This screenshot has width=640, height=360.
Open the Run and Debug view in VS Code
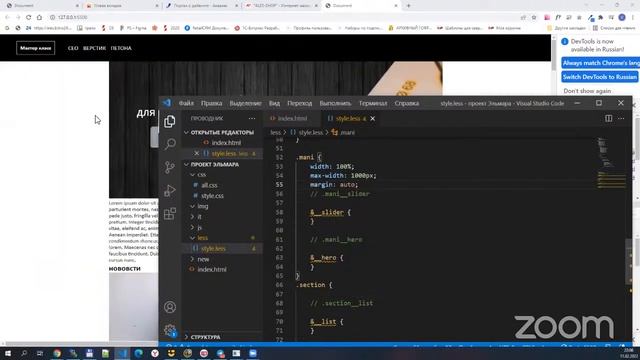click(x=170, y=191)
